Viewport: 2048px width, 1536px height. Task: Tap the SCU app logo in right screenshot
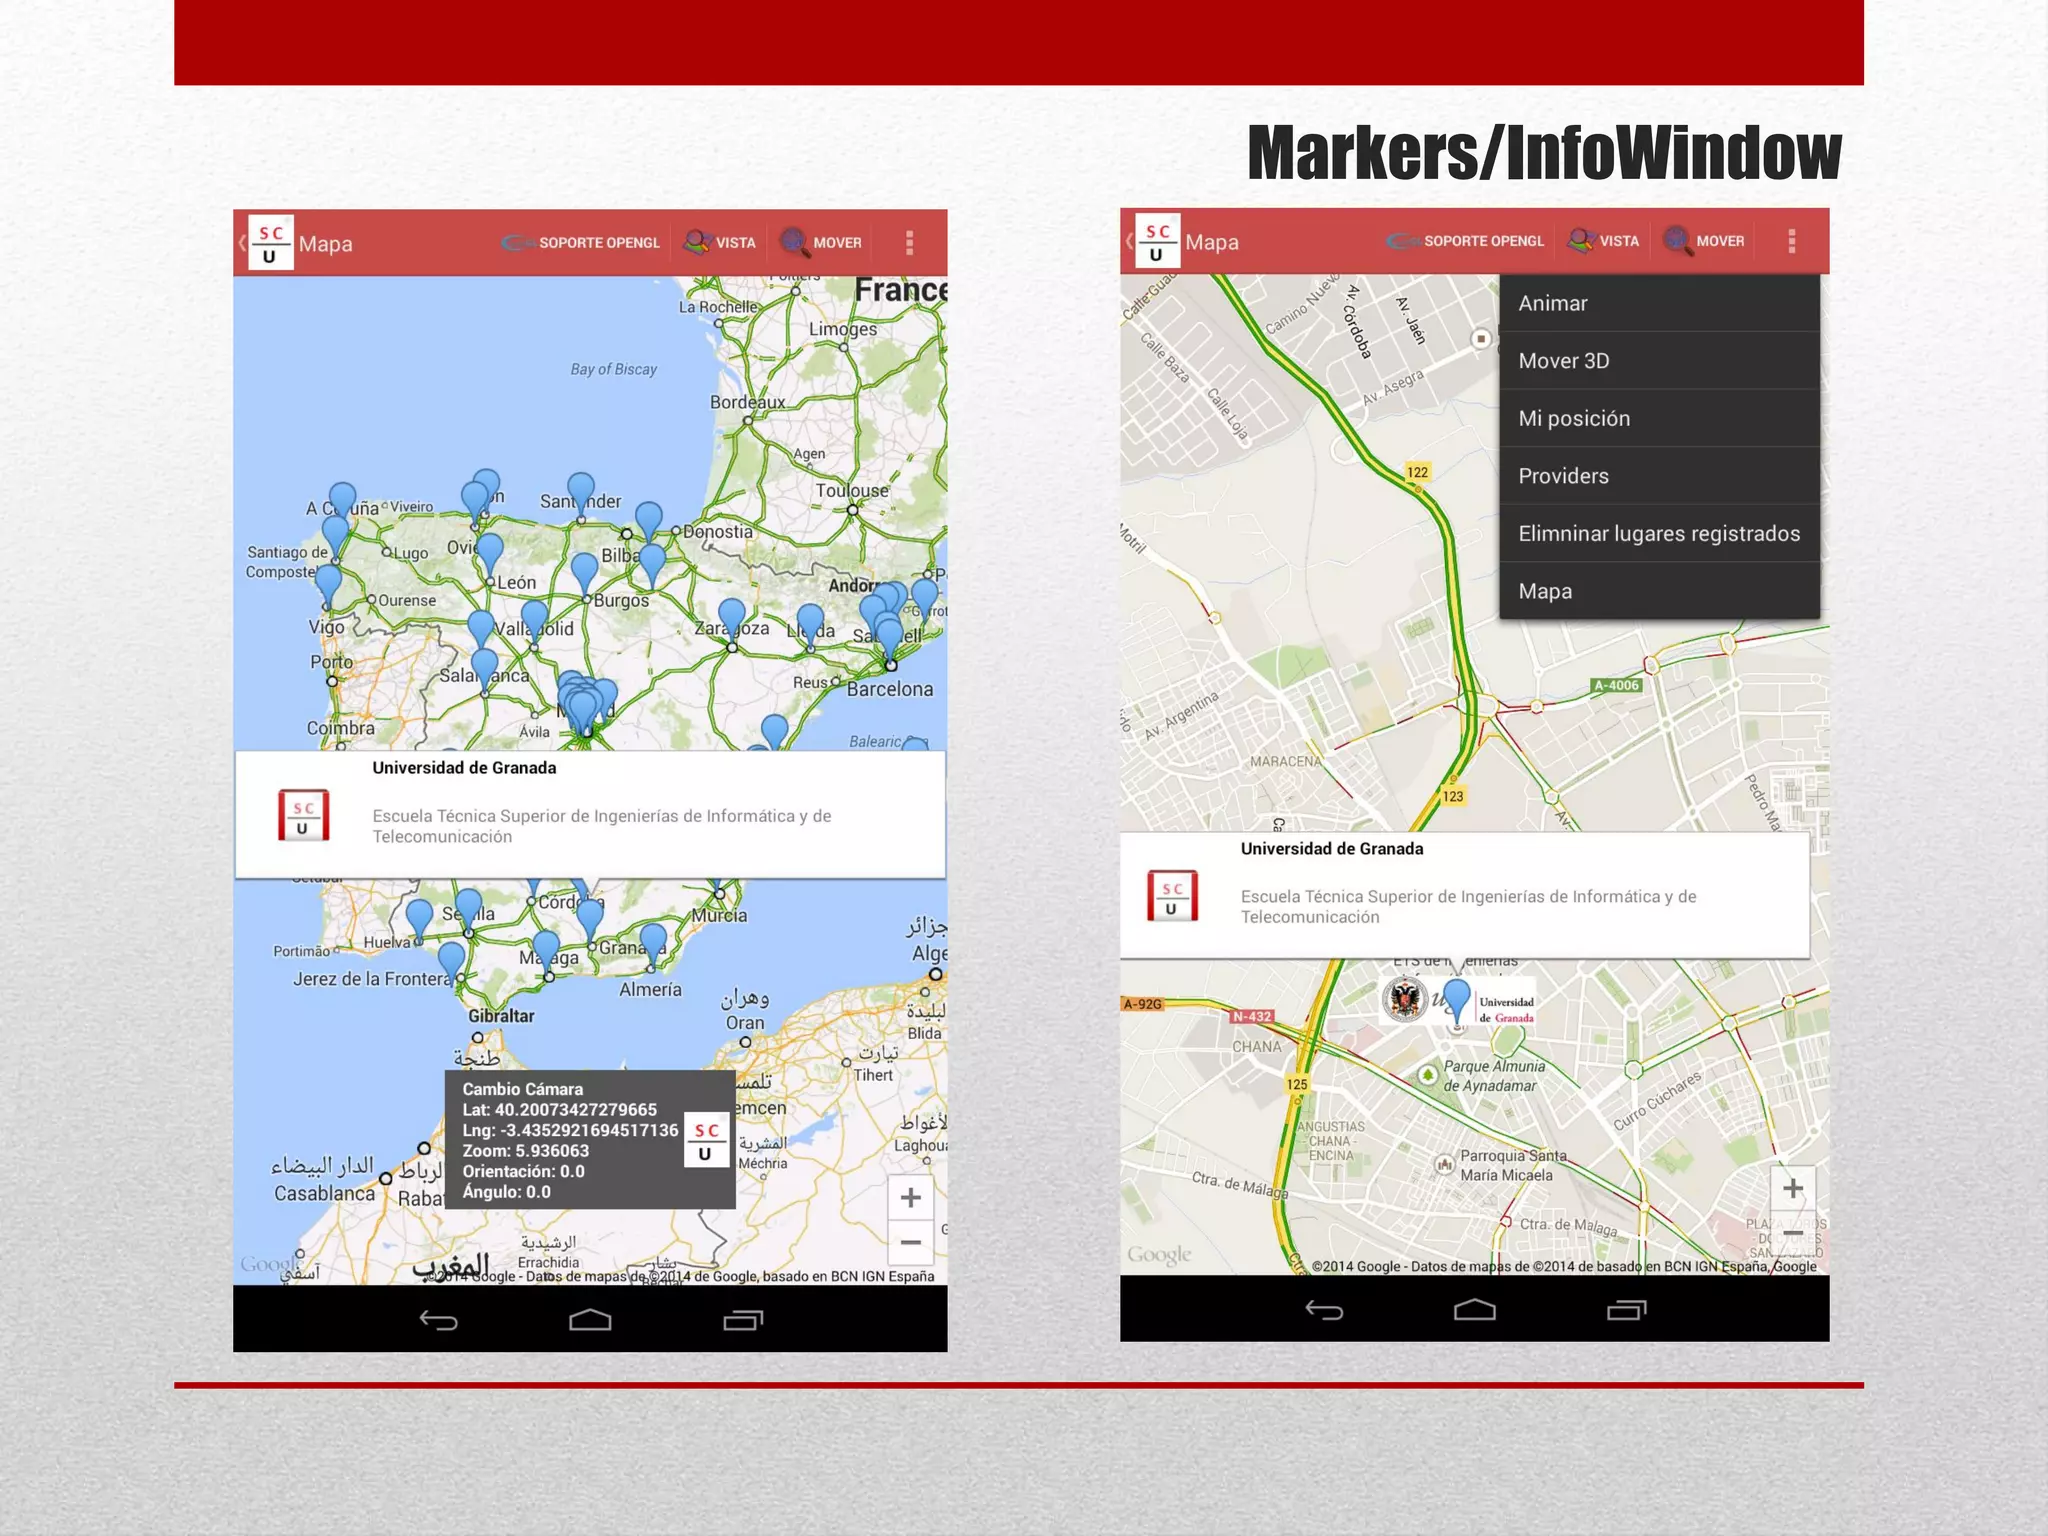coord(1157,241)
